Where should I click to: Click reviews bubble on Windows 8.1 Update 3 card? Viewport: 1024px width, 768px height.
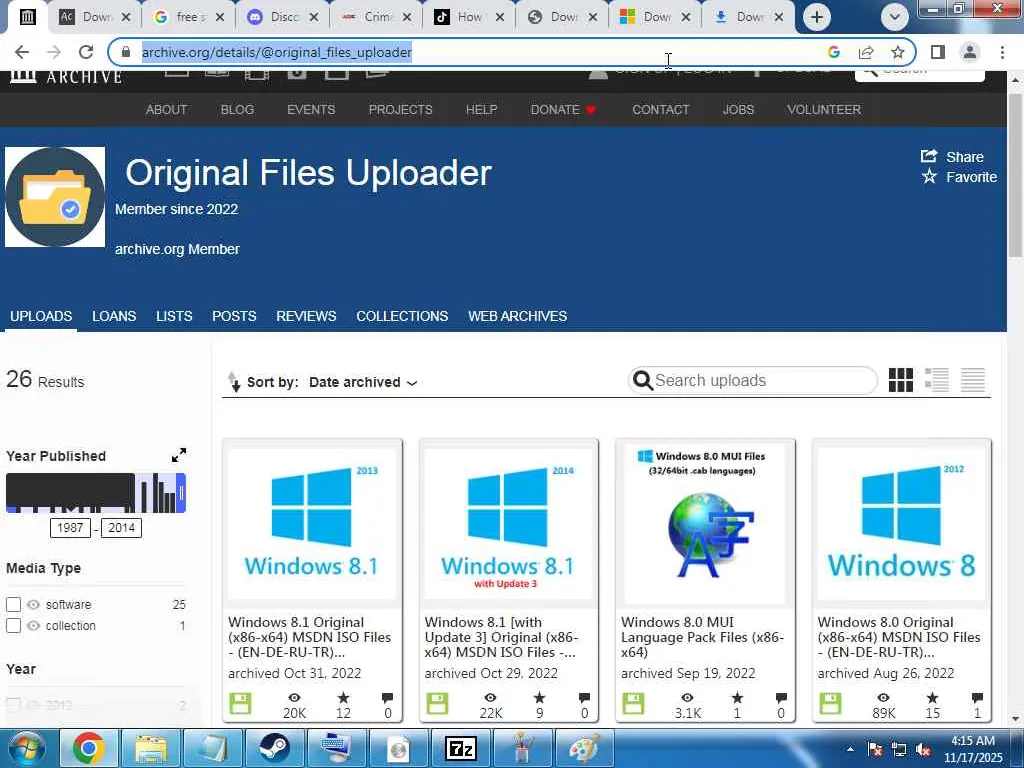coord(584,698)
